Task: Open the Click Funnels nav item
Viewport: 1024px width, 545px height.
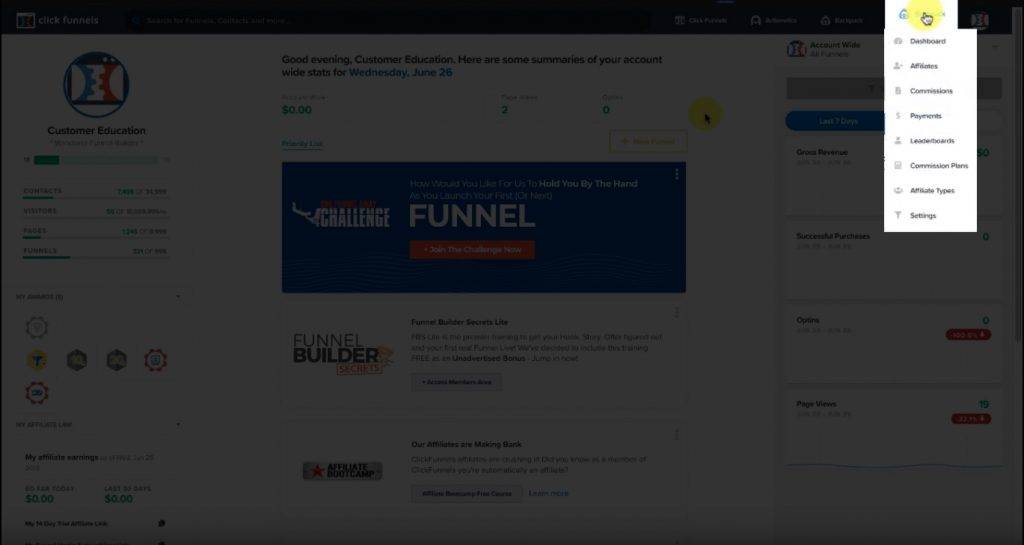Action: click(701, 20)
